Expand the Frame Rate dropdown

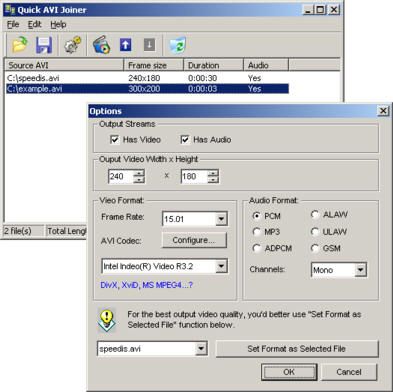coord(221,219)
